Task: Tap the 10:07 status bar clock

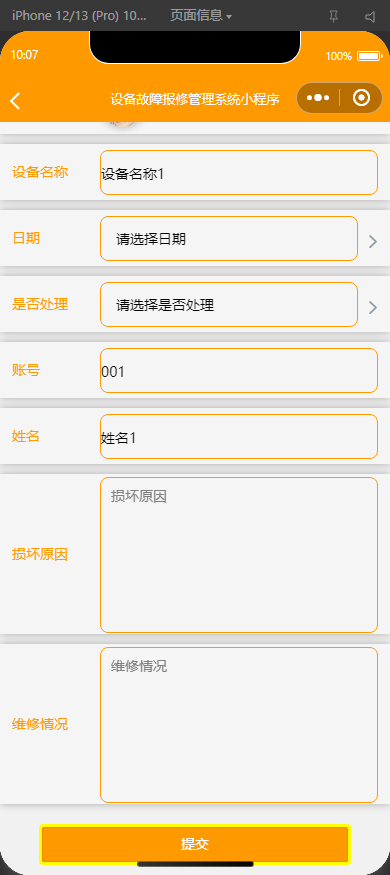Action: [x=24, y=55]
